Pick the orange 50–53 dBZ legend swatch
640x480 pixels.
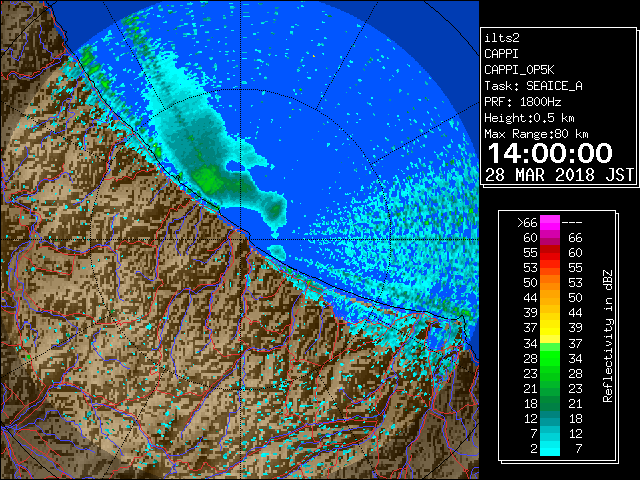550,283
